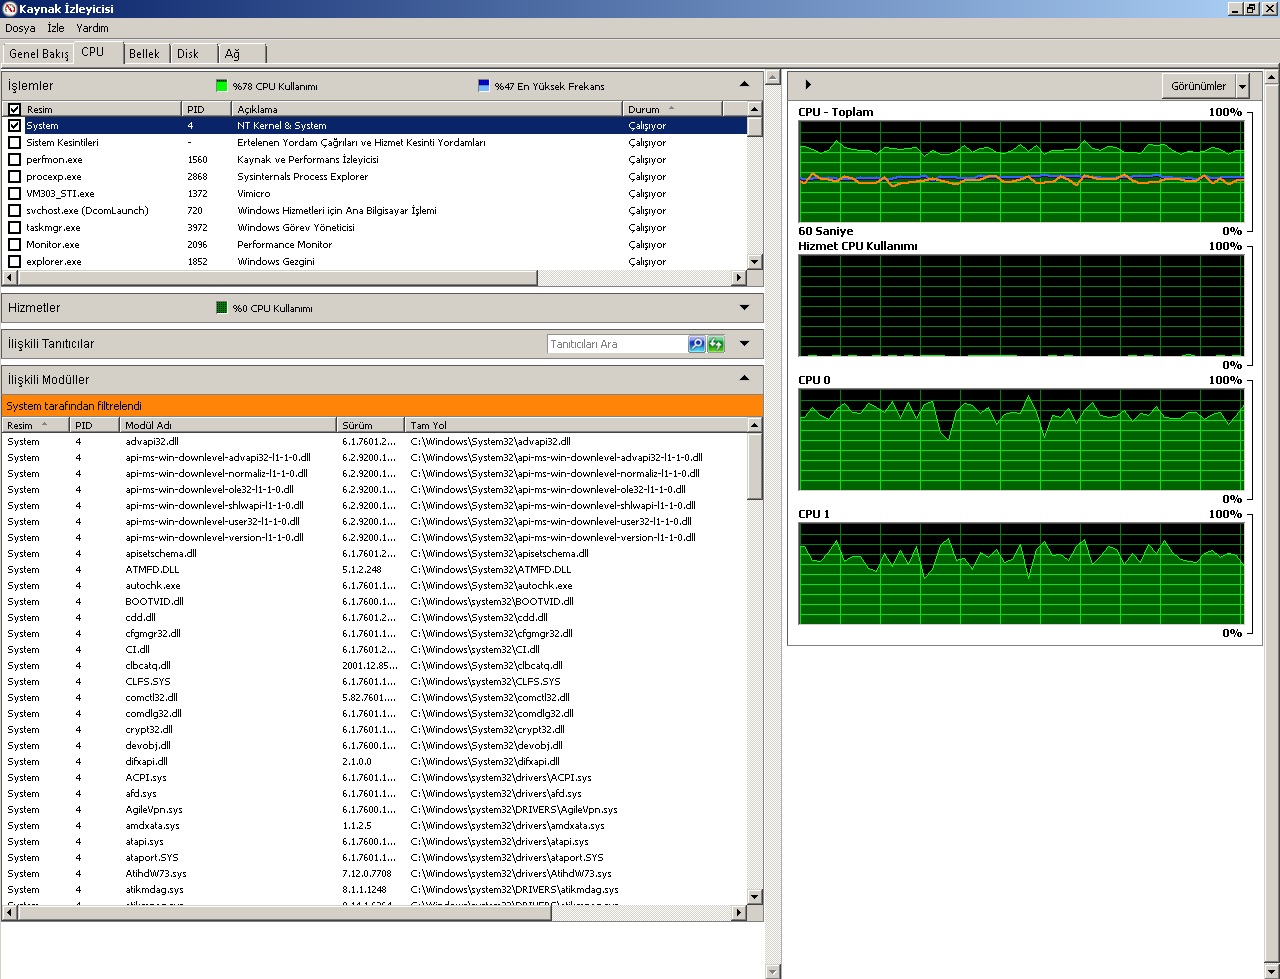Select the AgileVpn.sys module row

click(374, 809)
